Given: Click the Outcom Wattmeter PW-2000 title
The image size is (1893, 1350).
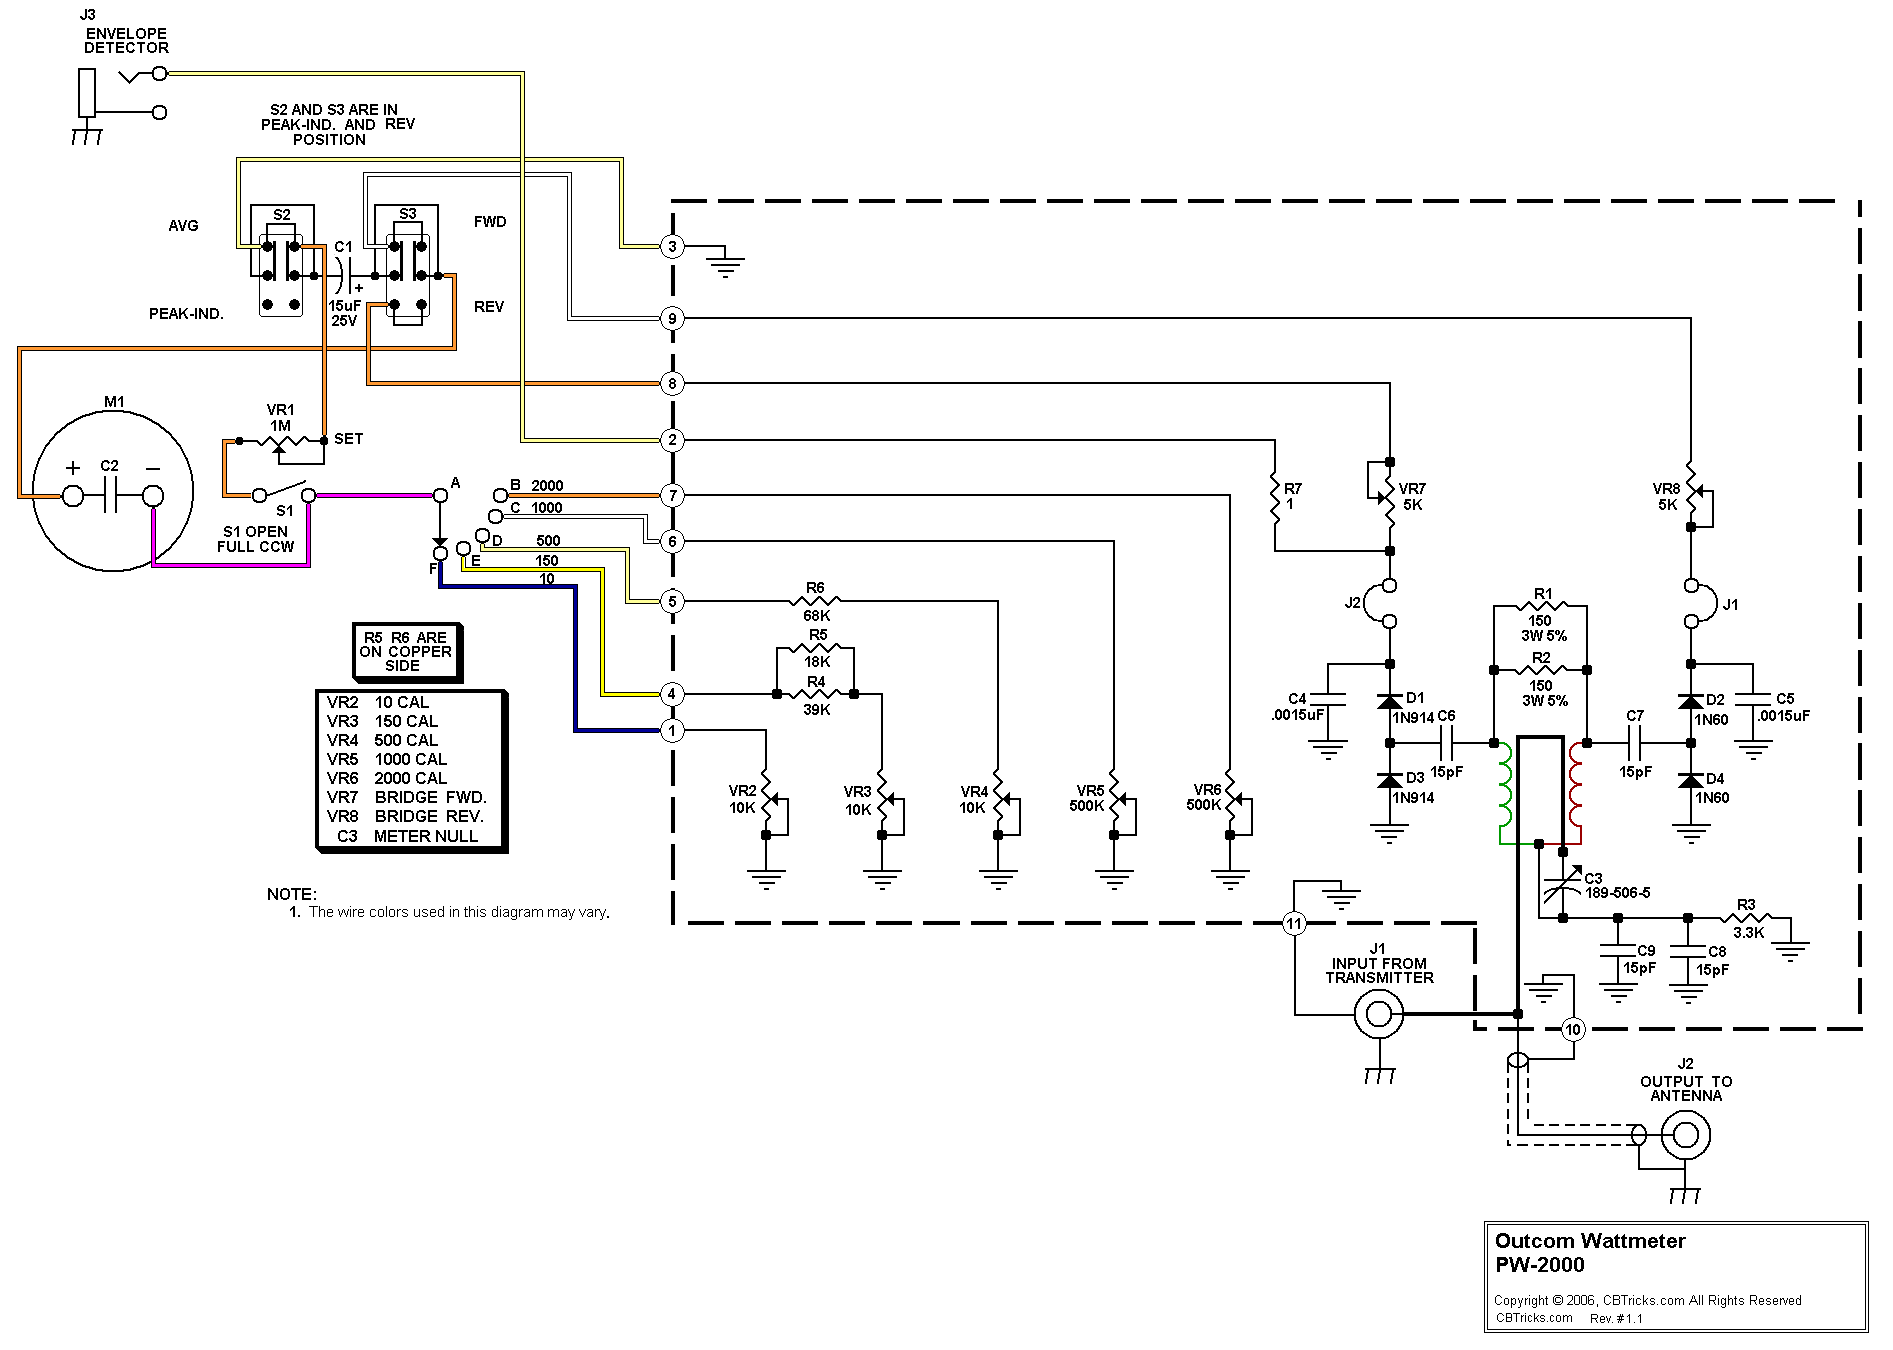Looking at the screenshot, I should click(1589, 1253).
